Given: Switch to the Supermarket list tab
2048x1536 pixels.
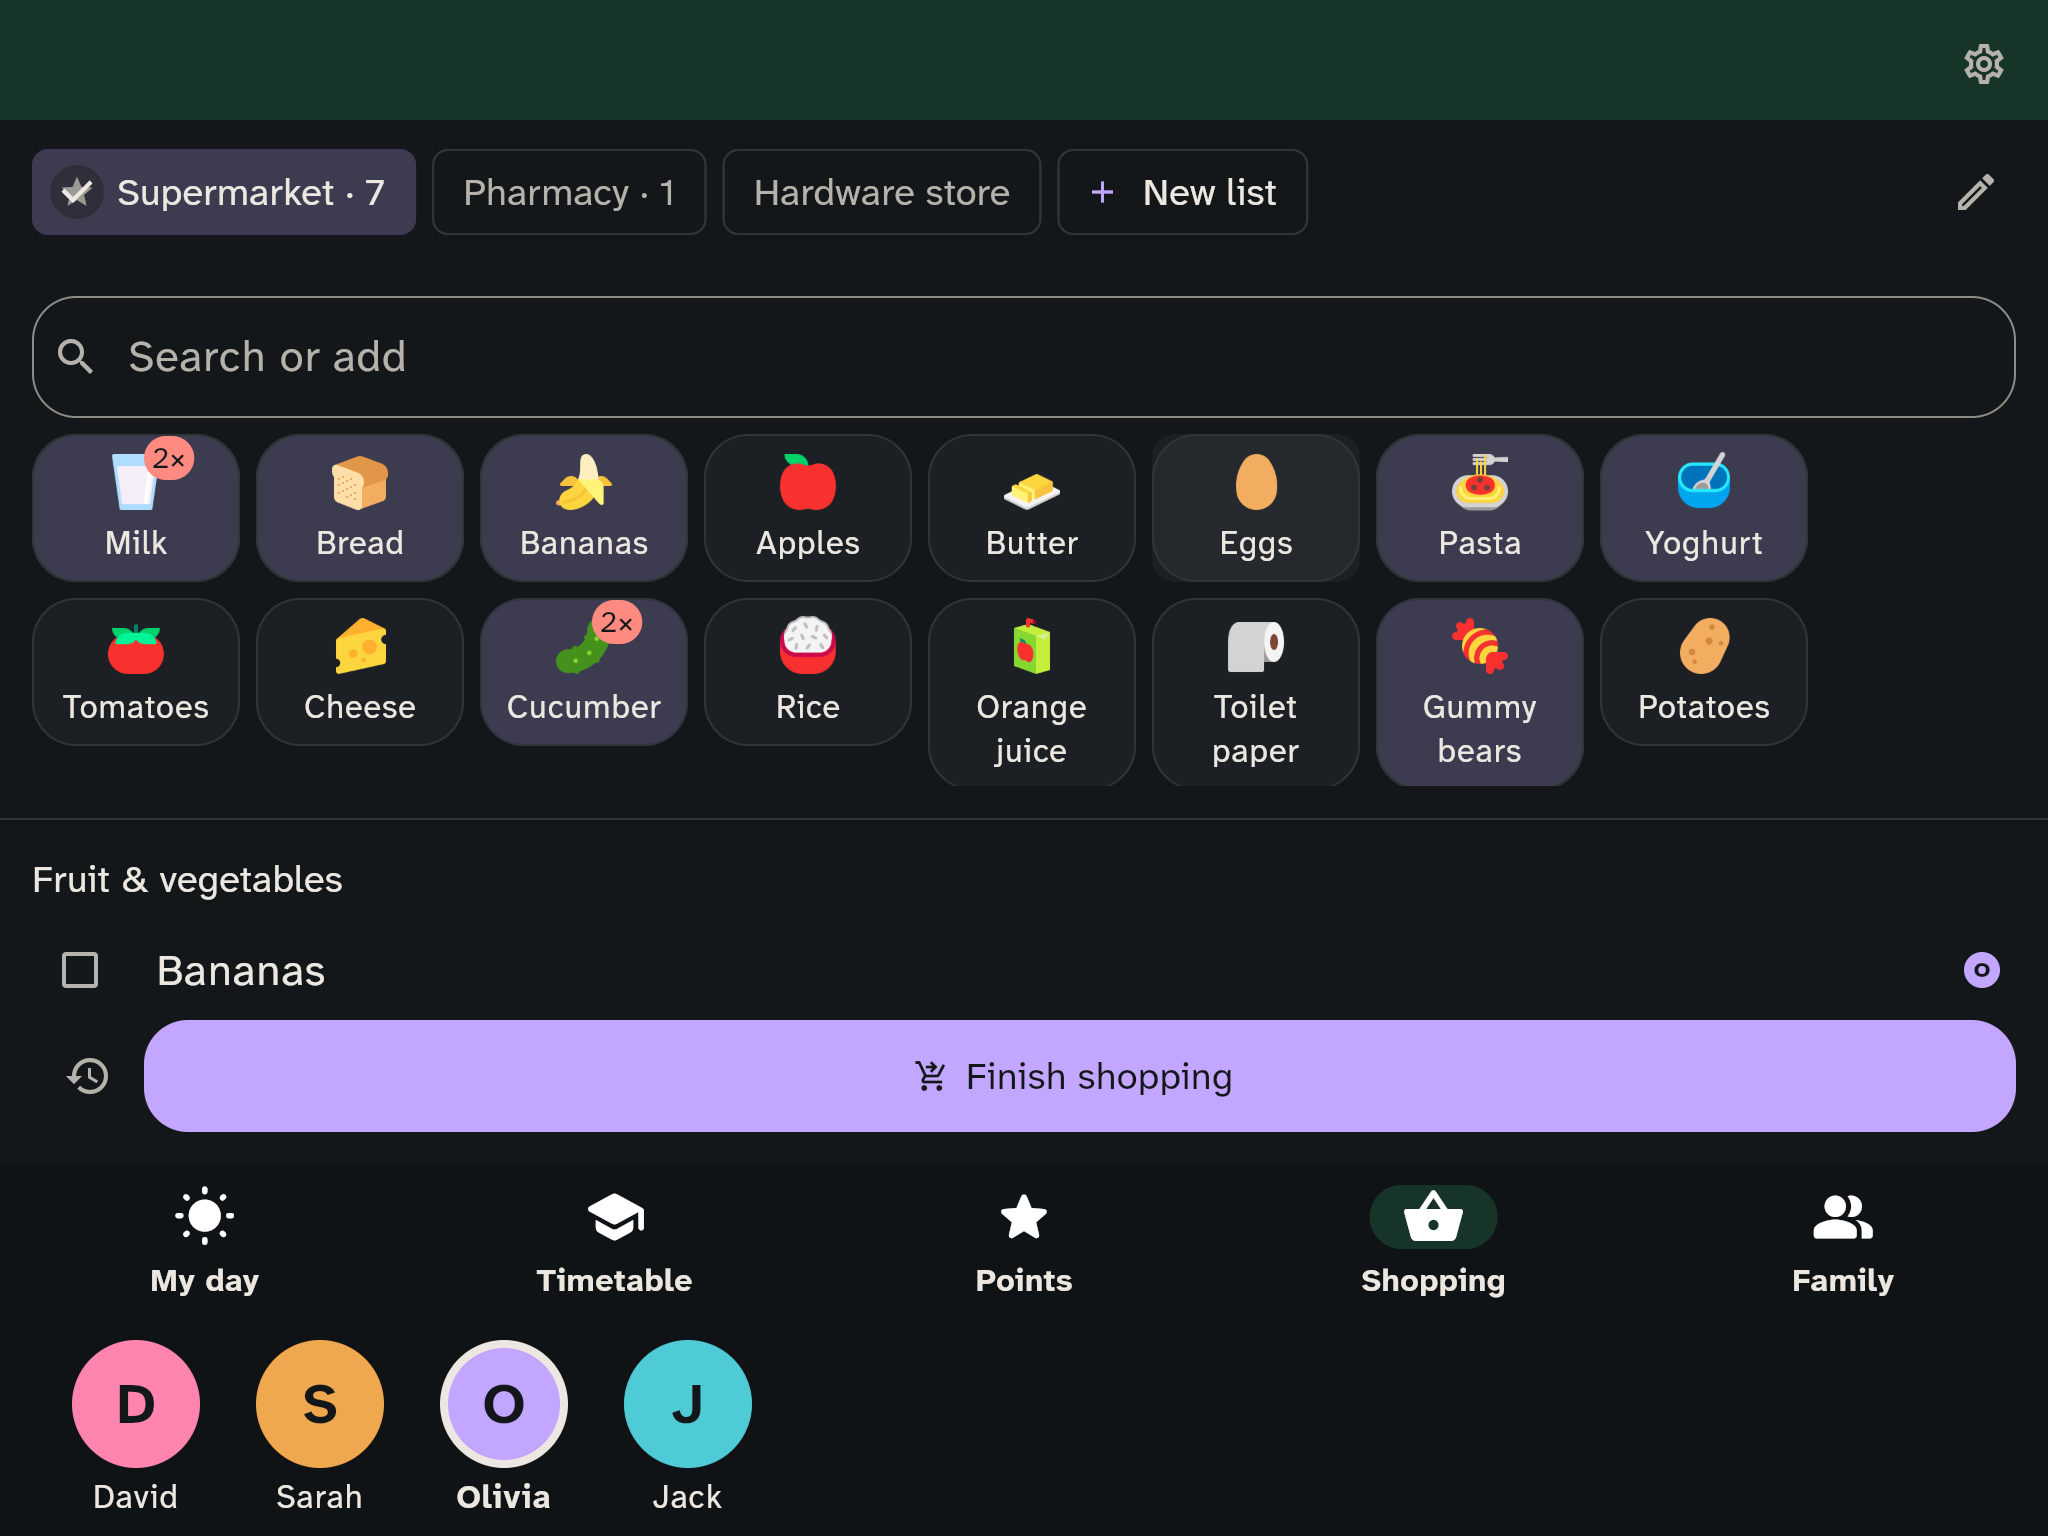Looking at the screenshot, I should point(224,192).
